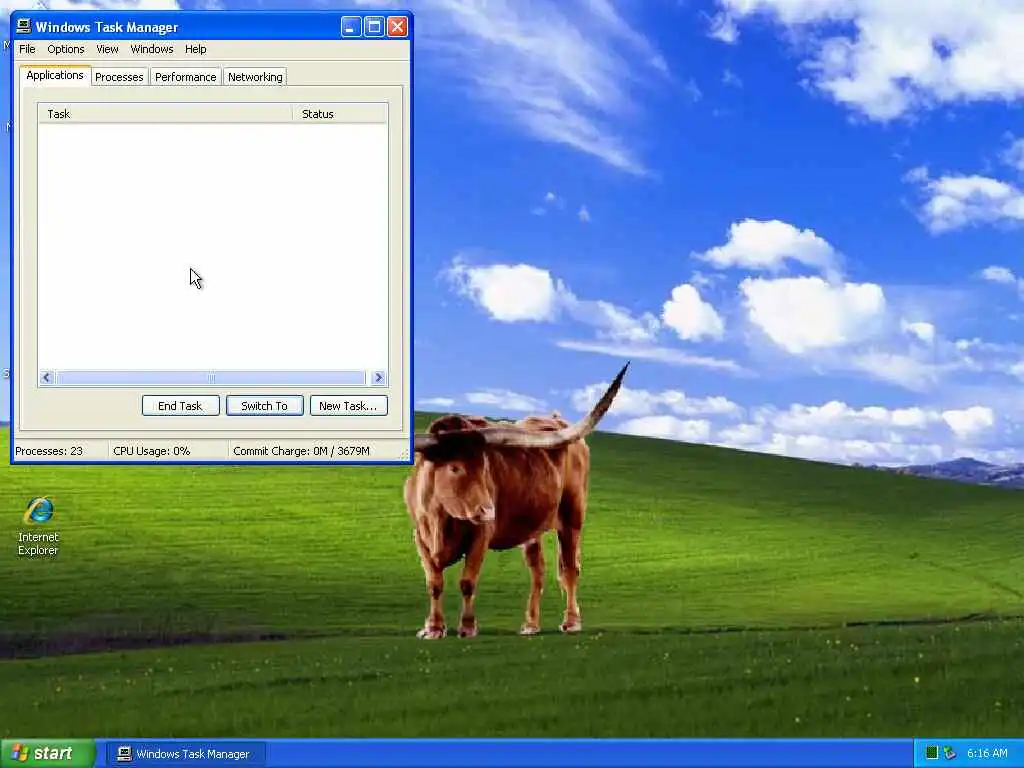The height and width of the screenshot is (768, 1024).
Task: Click the green CPU usage tray icon
Action: pos(932,753)
